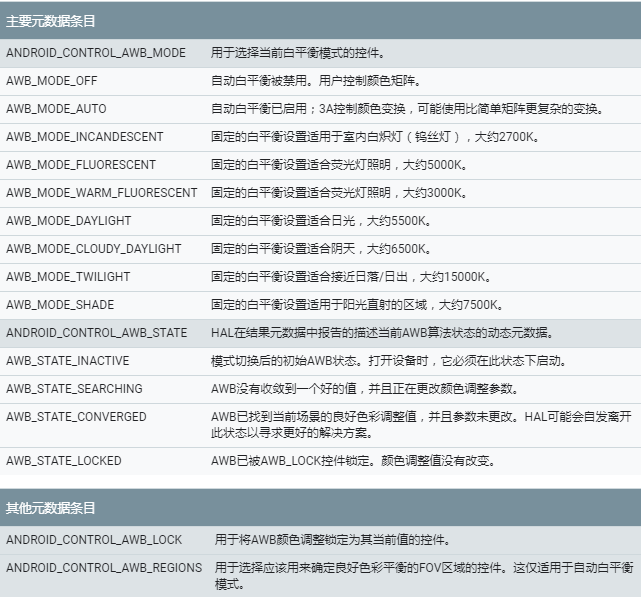Image resolution: width=641 pixels, height=597 pixels.
Task: Select the AWB_MODE_OFF cell
Action: click(x=52, y=81)
